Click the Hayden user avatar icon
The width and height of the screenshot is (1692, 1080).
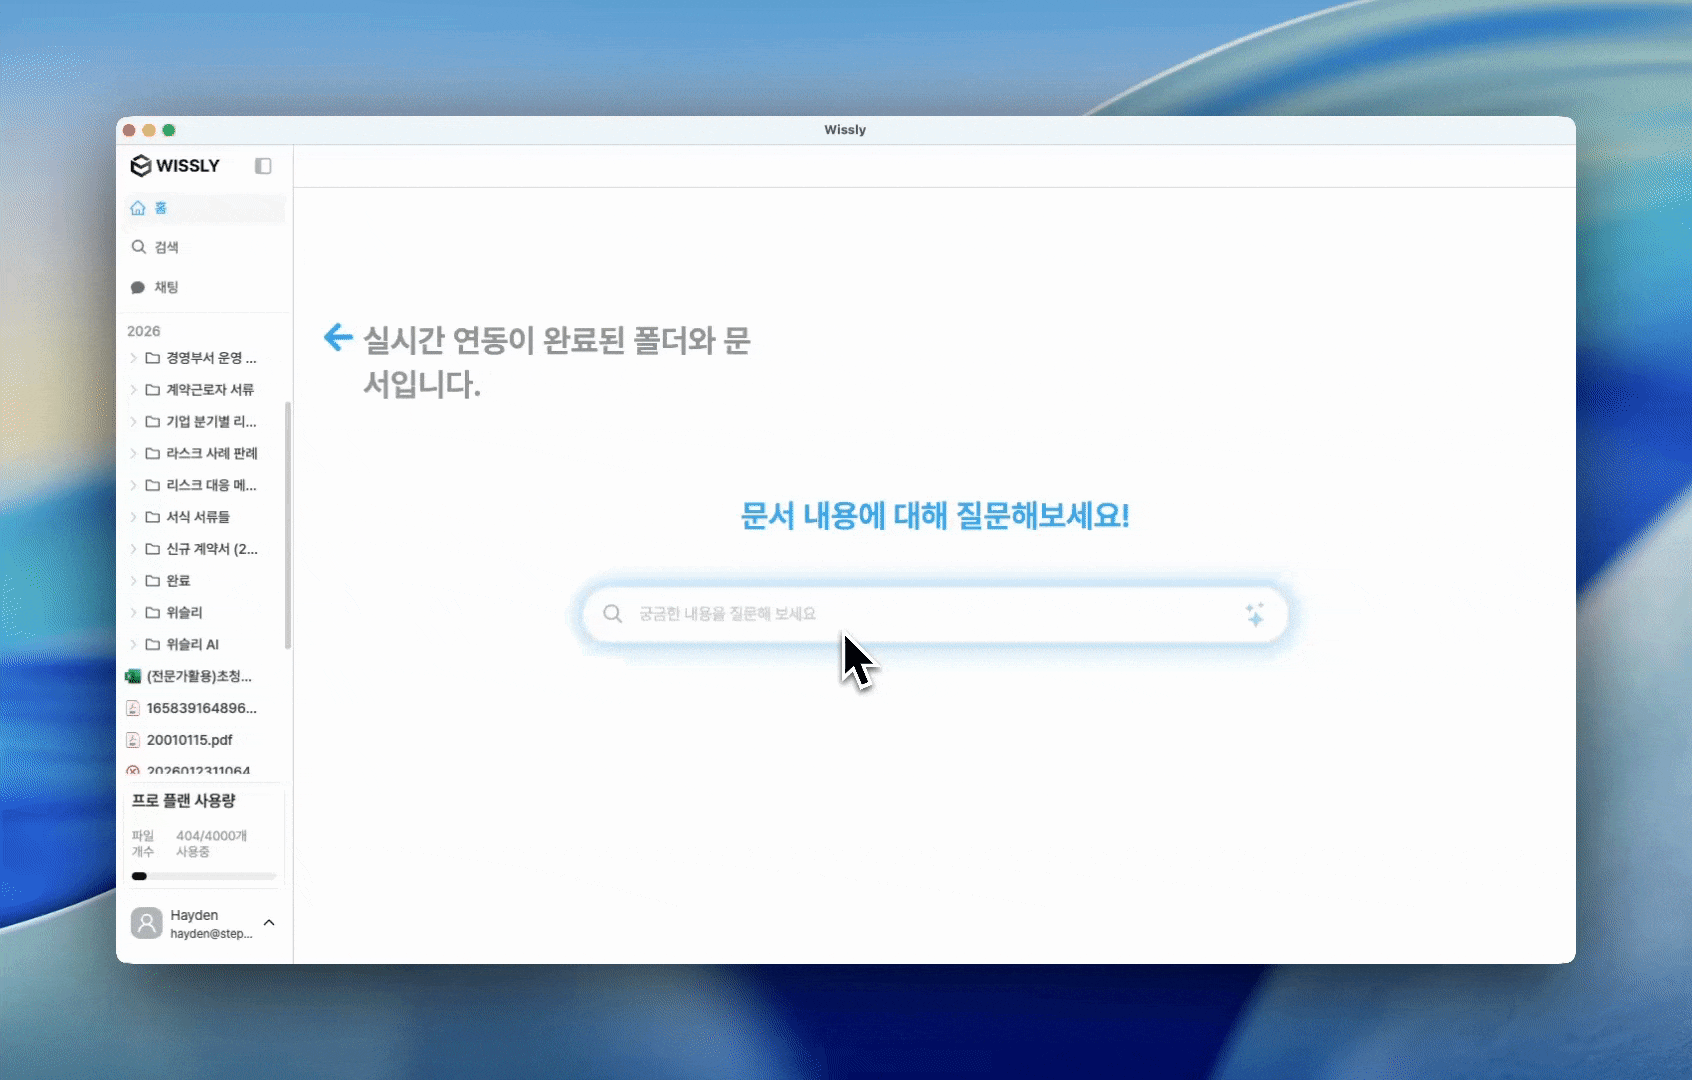147,923
